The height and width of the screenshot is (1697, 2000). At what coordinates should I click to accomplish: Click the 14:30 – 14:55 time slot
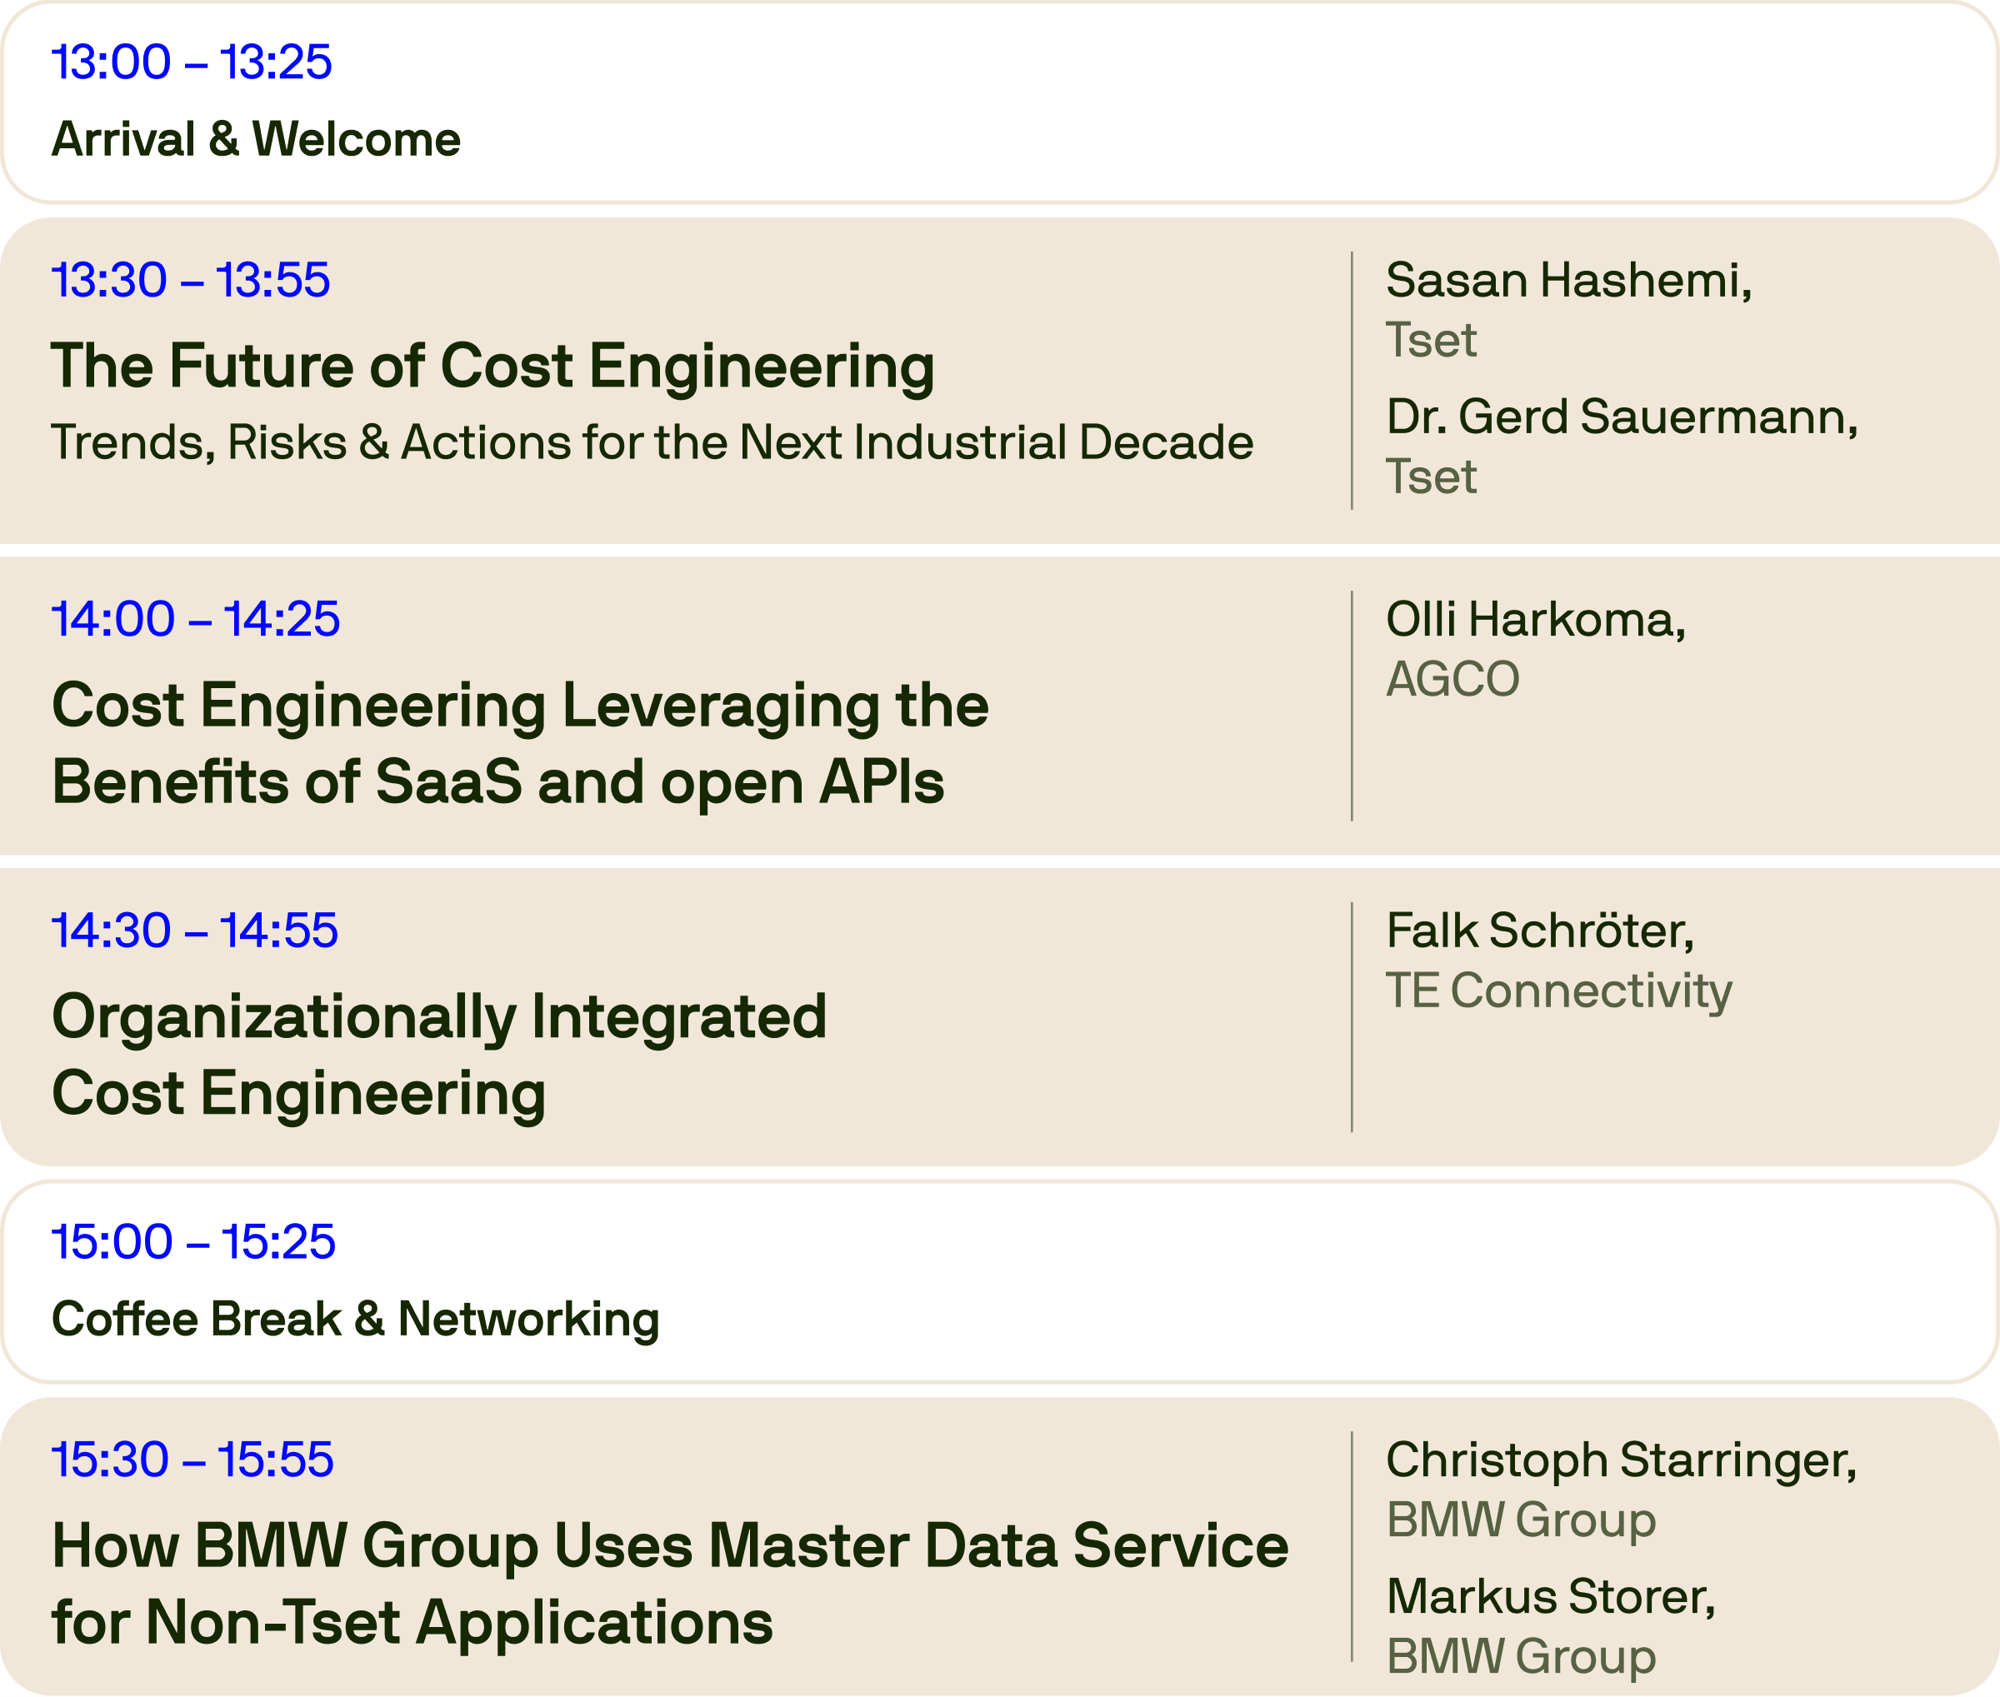[x=195, y=930]
